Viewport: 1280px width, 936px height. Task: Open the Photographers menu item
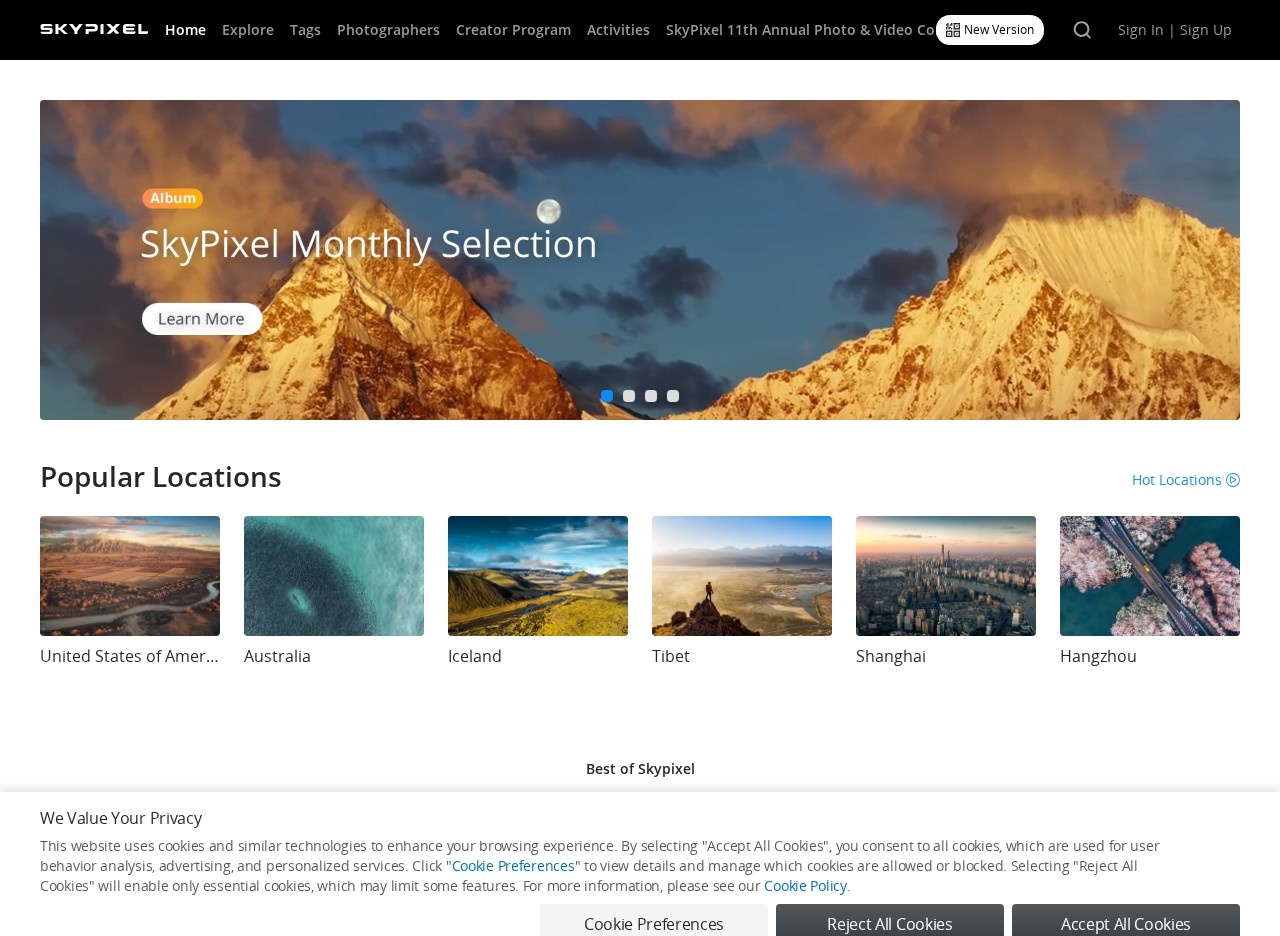click(388, 30)
